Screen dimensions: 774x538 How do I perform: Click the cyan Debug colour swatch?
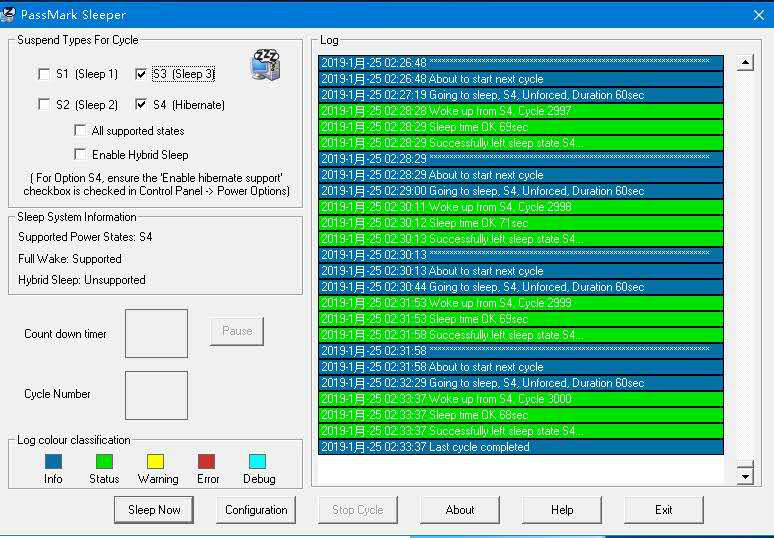point(257,461)
